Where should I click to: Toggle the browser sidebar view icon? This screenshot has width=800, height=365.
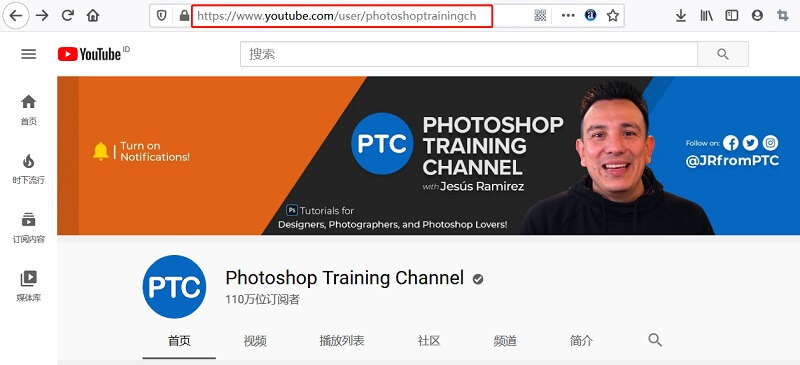click(732, 16)
